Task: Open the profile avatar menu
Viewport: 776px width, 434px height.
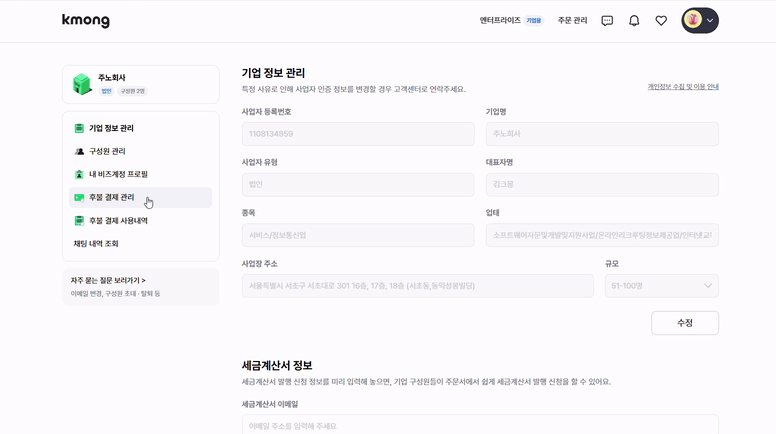Action: point(700,20)
